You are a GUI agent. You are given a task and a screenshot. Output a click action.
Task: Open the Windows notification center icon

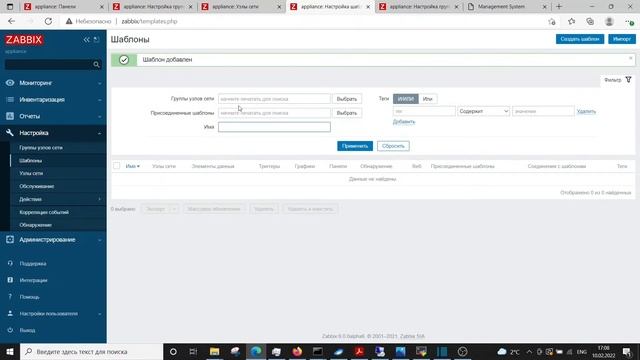pyautogui.click(x=627, y=351)
